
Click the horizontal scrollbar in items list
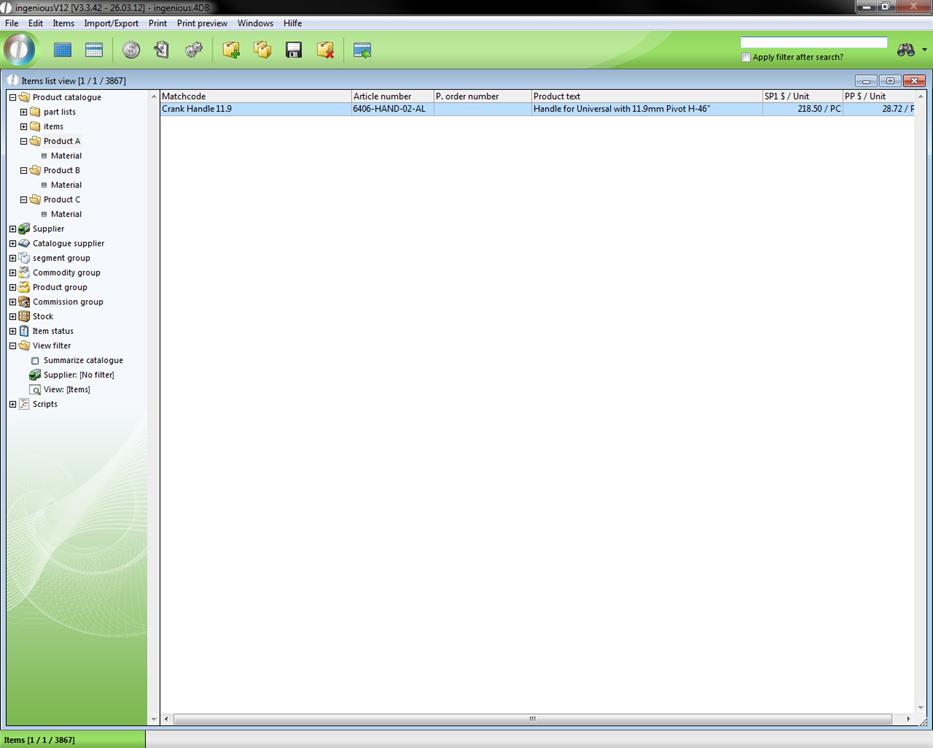click(532, 719)
